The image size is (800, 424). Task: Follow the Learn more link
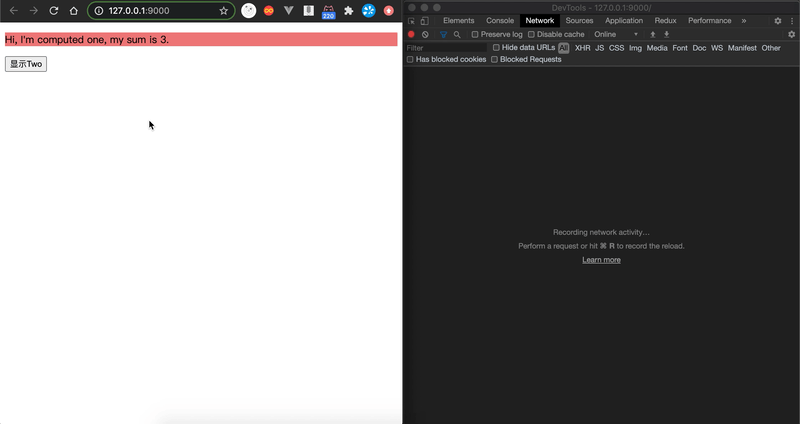point(602,260)
